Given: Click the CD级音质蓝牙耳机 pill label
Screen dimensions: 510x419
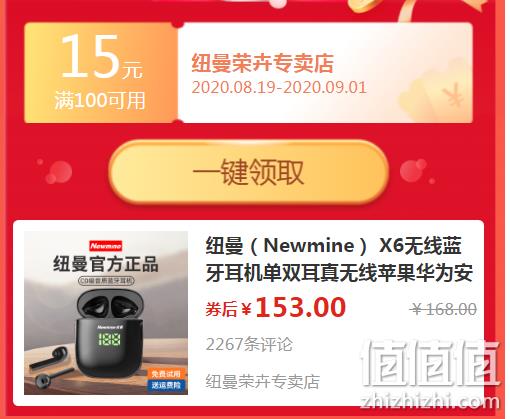Looking at the screenshot, I should tap(106, 281).
